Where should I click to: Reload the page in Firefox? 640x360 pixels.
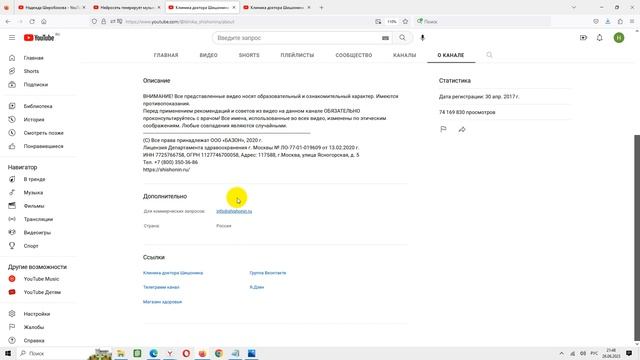click(x=32, y=22)
